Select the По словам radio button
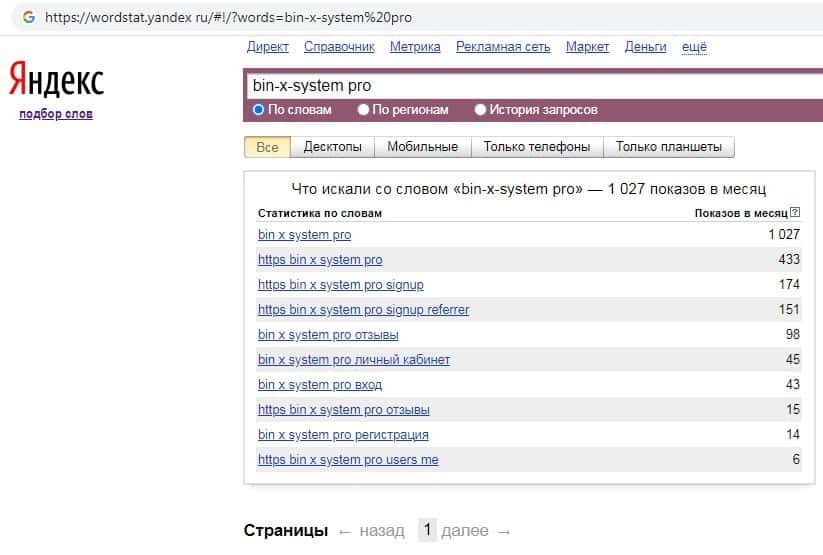This screenshot has width=823, height=555. tap(259, 110)
